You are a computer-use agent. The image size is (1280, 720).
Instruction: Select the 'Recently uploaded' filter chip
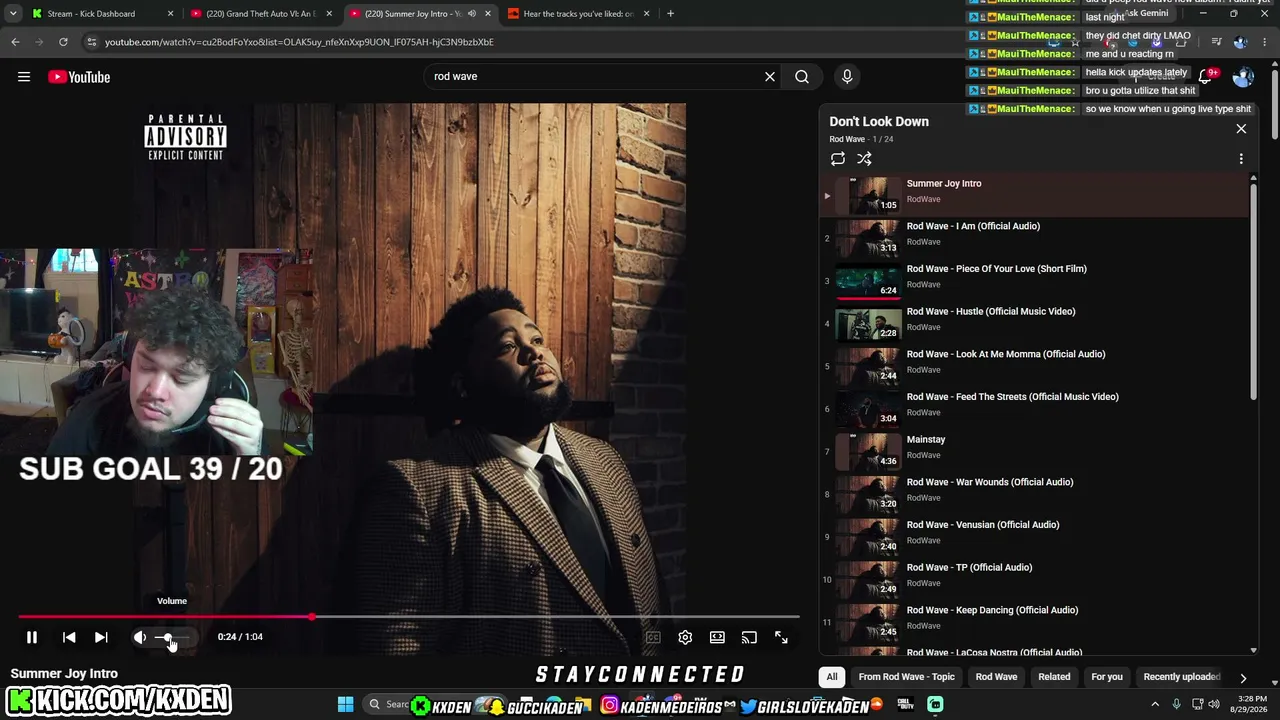point(1181,677)
